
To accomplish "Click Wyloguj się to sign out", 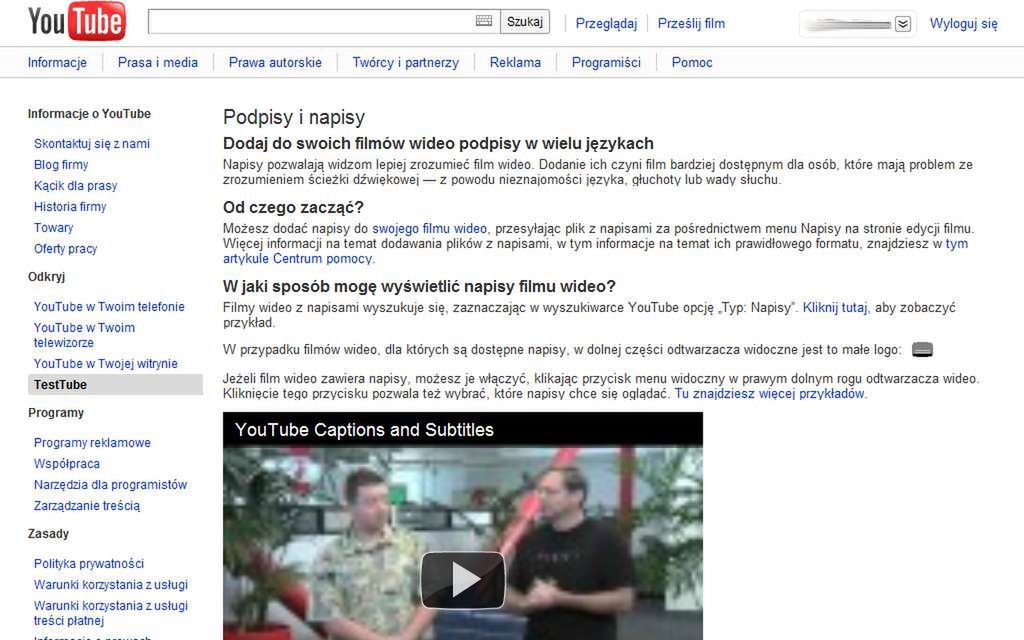I will coord(963,24).
